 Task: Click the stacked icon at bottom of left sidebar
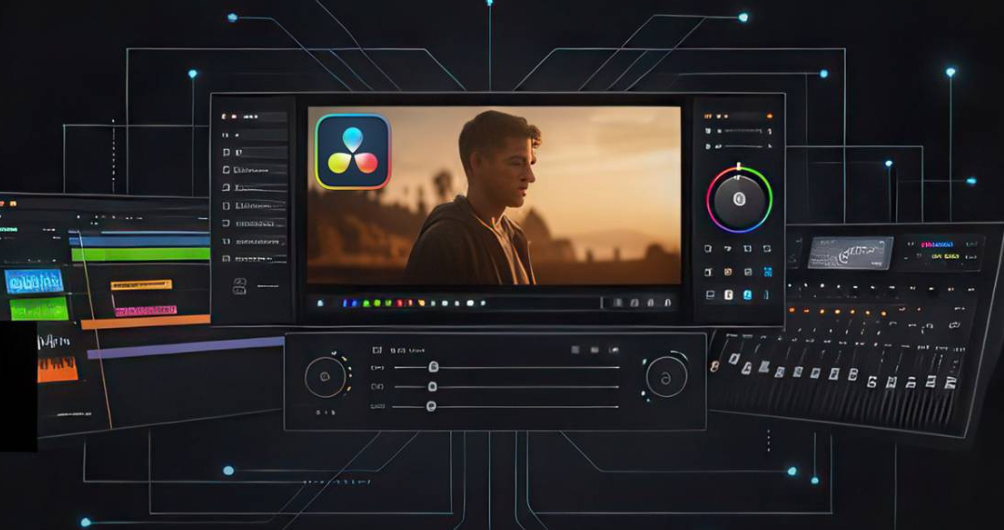(240, 287)
